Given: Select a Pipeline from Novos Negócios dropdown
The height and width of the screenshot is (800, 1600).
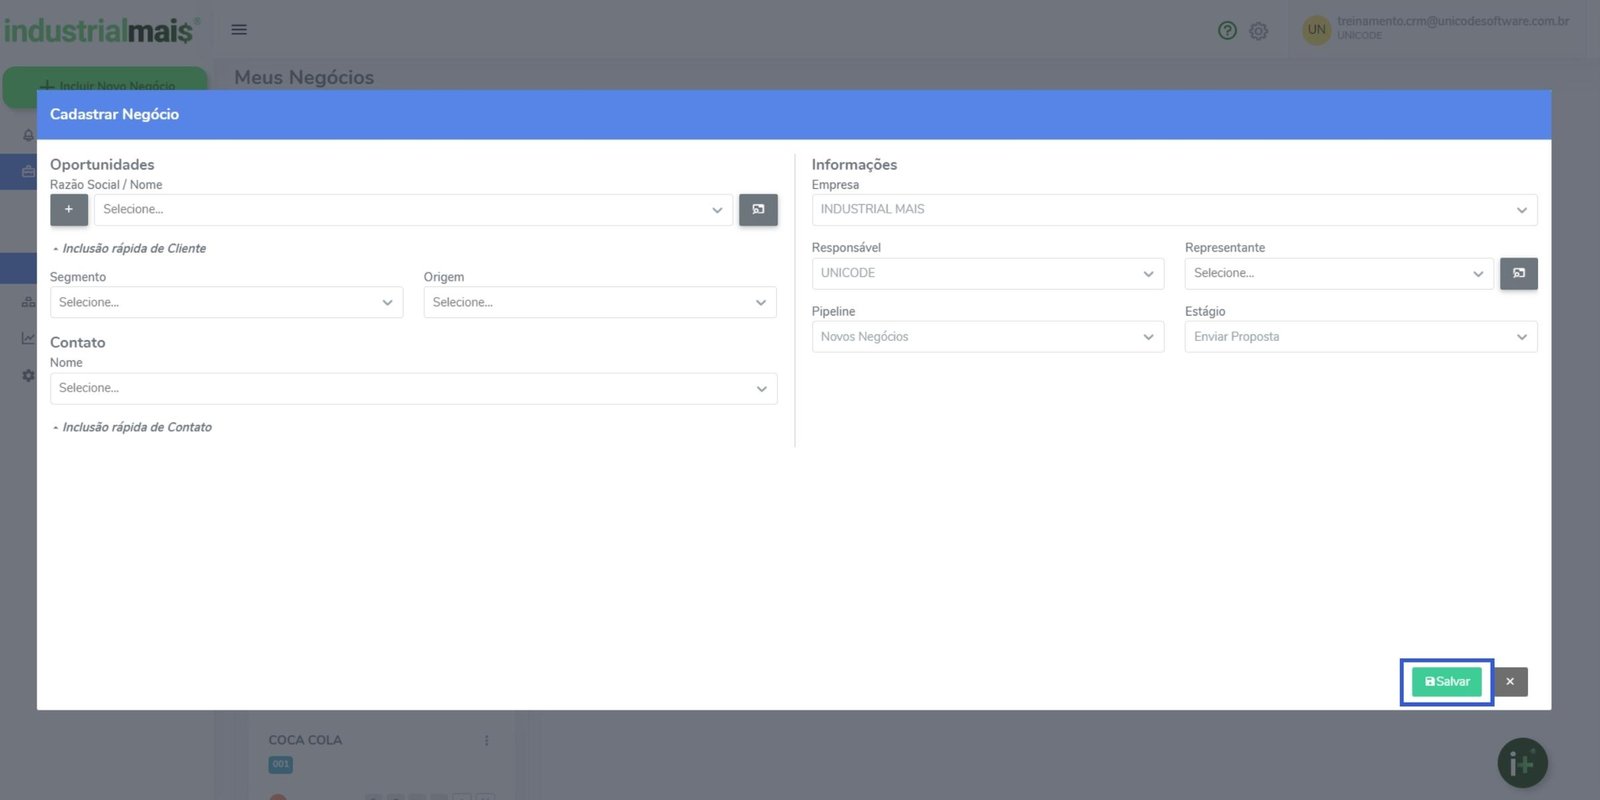Looking at the screenshot, I should tap(988, 337).
